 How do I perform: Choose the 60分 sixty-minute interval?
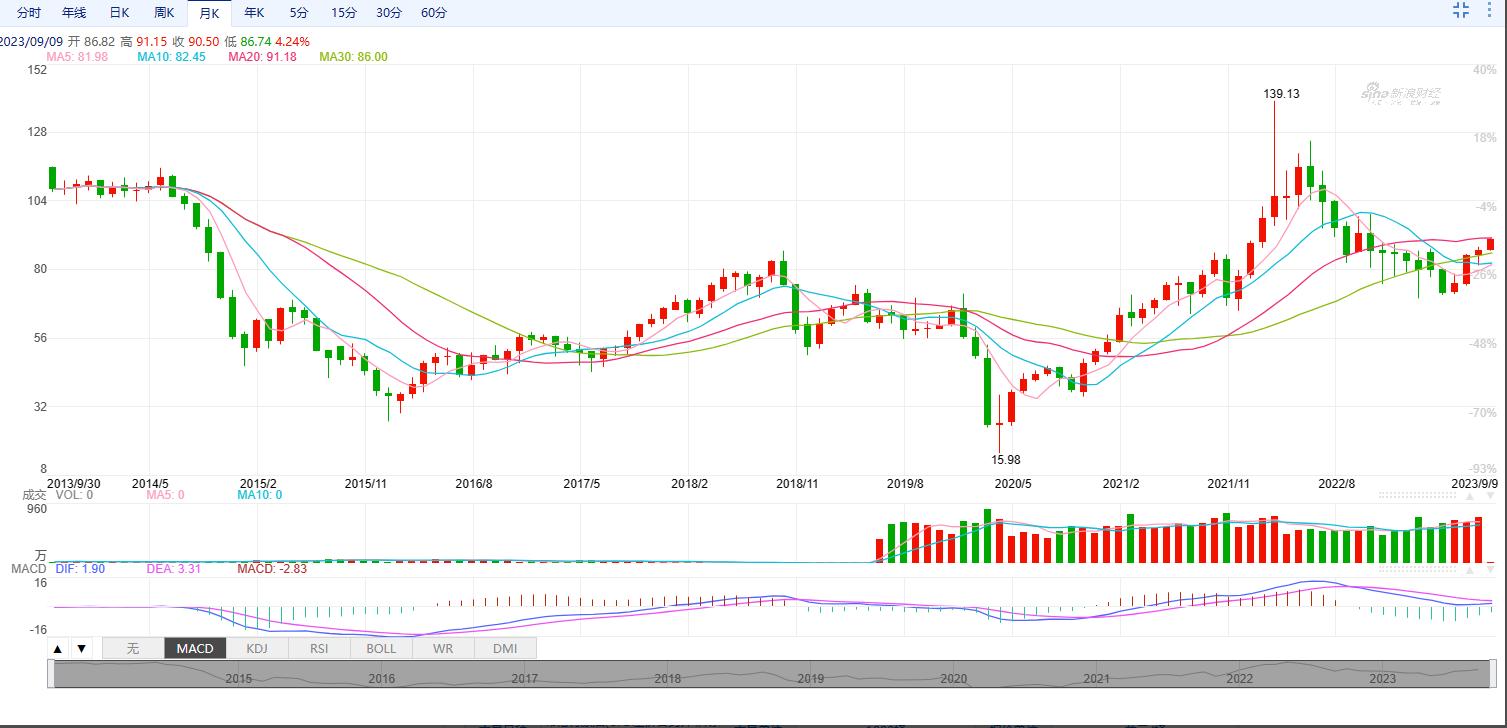pos(434,13)
